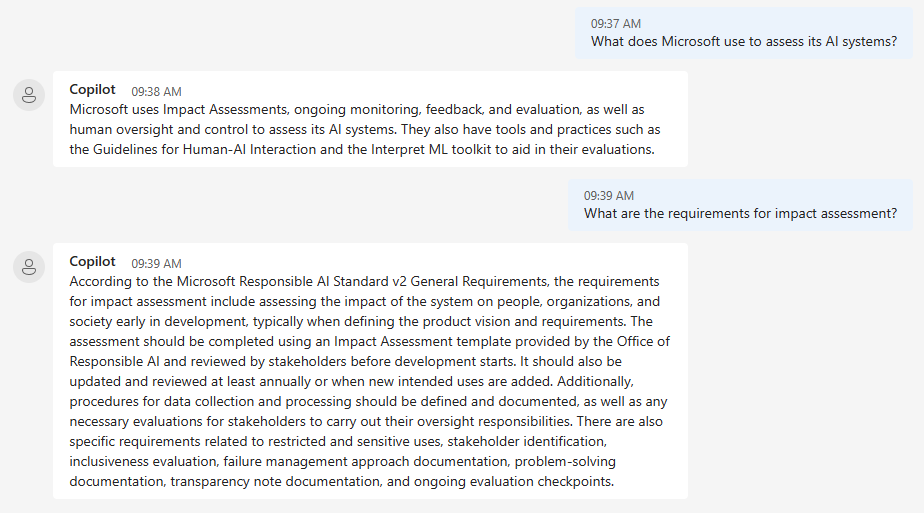
Task: Click the question about impact assessment requirements
Action: tap(740, 214)
